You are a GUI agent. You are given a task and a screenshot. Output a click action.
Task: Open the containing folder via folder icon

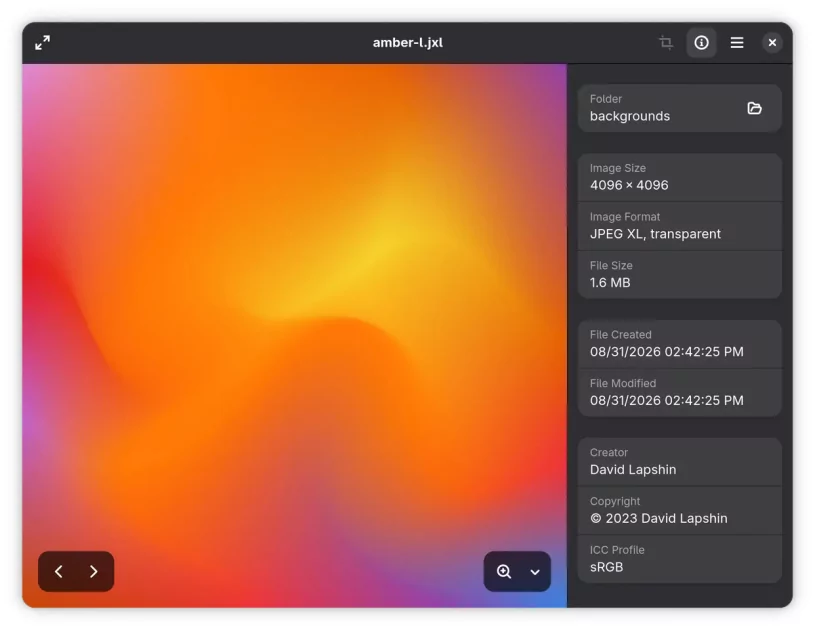[x=754, y=108]
